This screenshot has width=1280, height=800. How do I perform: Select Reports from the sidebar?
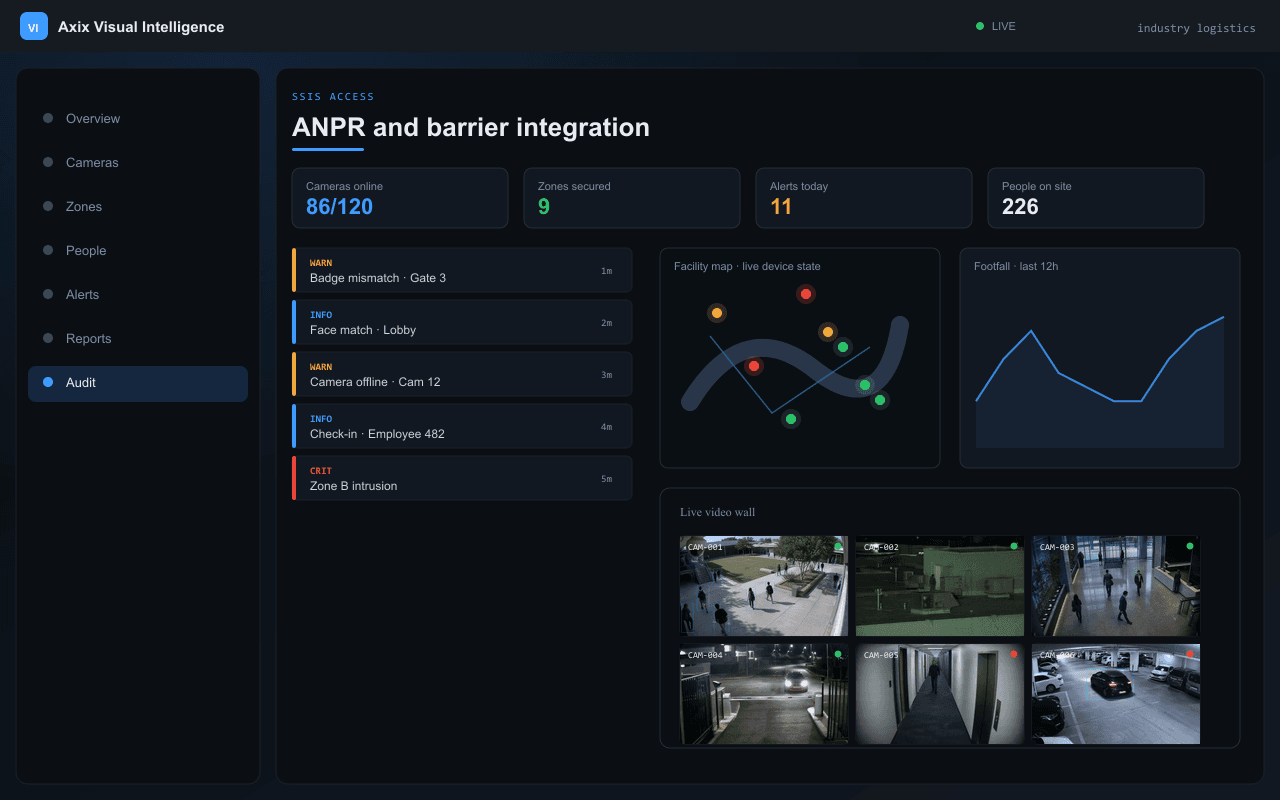tap(138, 338)
